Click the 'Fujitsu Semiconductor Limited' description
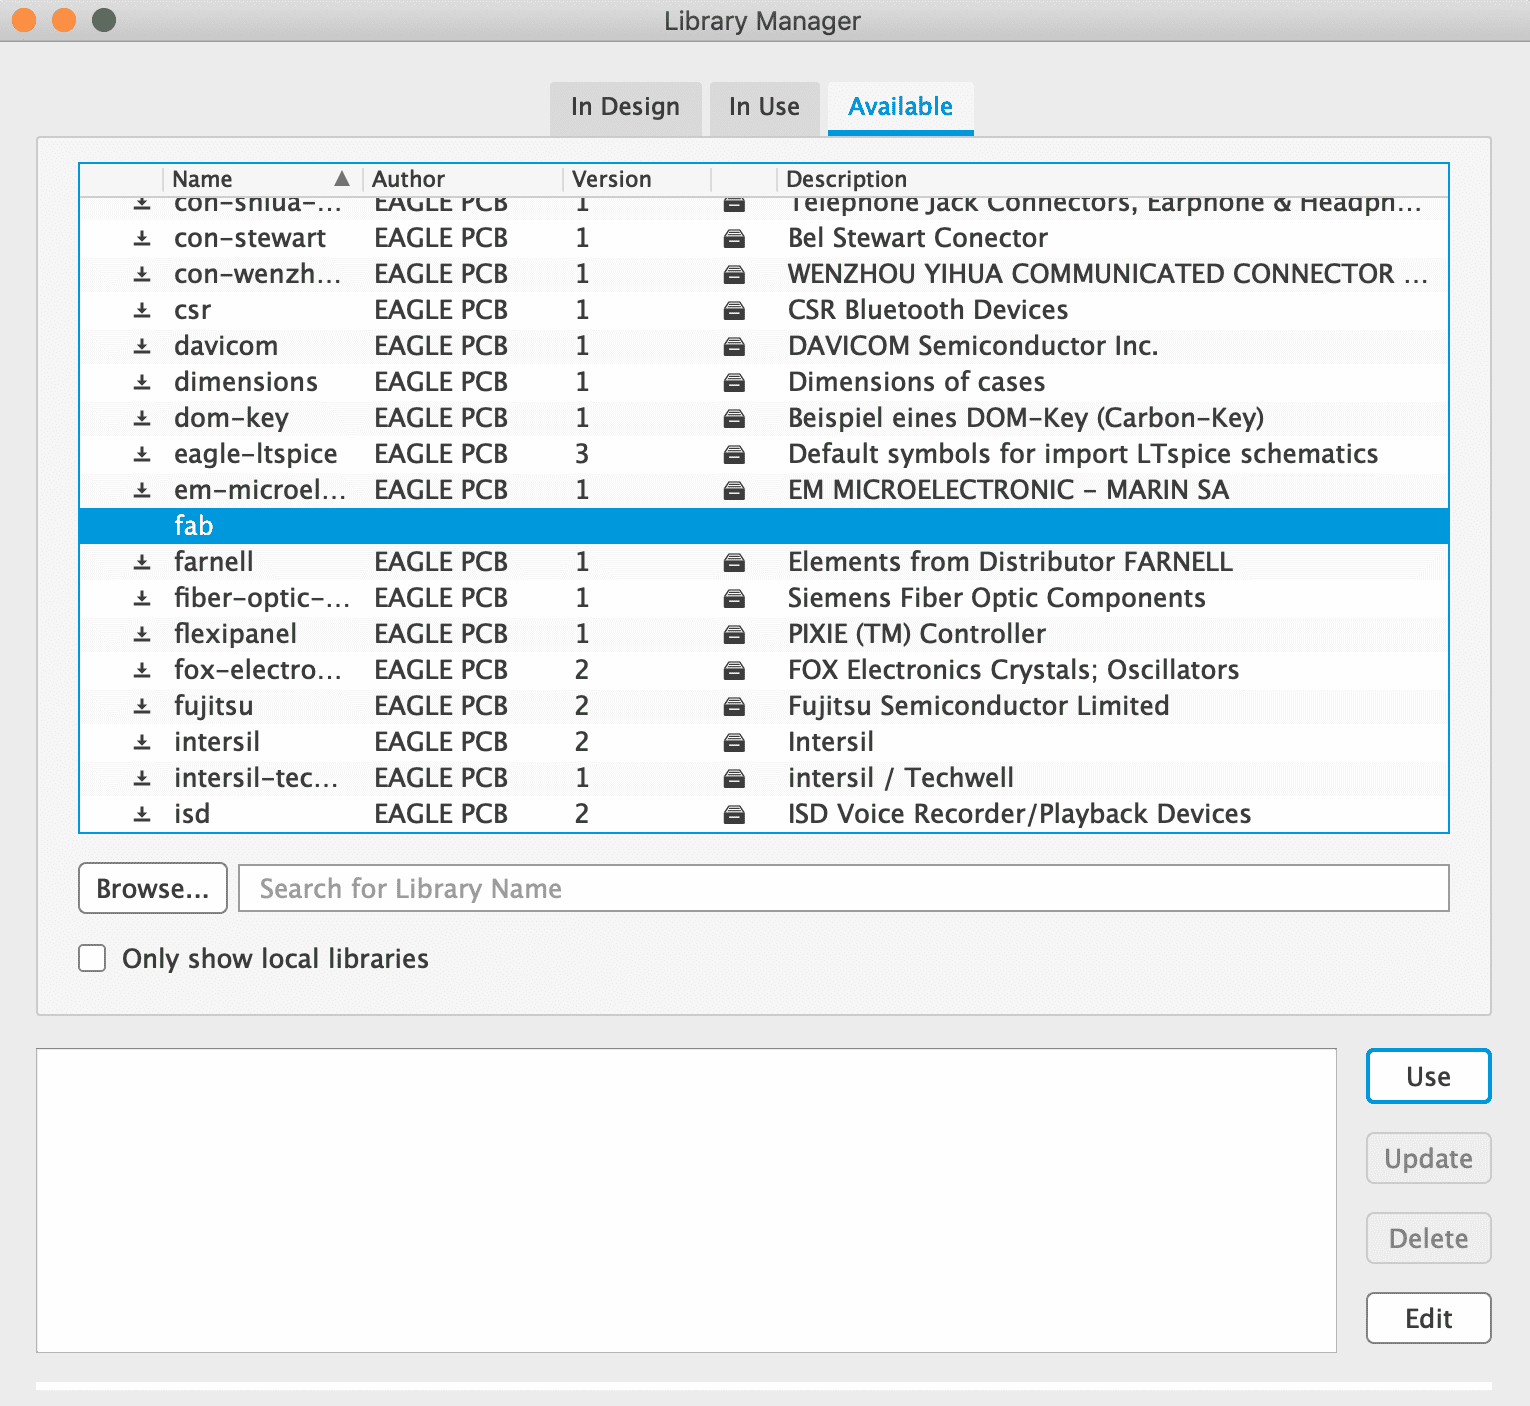Screen dimensions: 1530x1406 coord(979,706)
